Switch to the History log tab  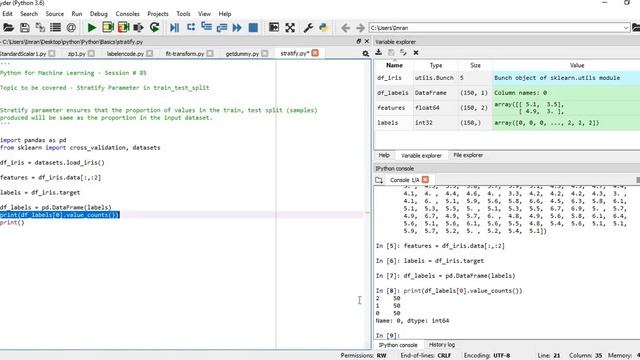(x=442, y=345)
